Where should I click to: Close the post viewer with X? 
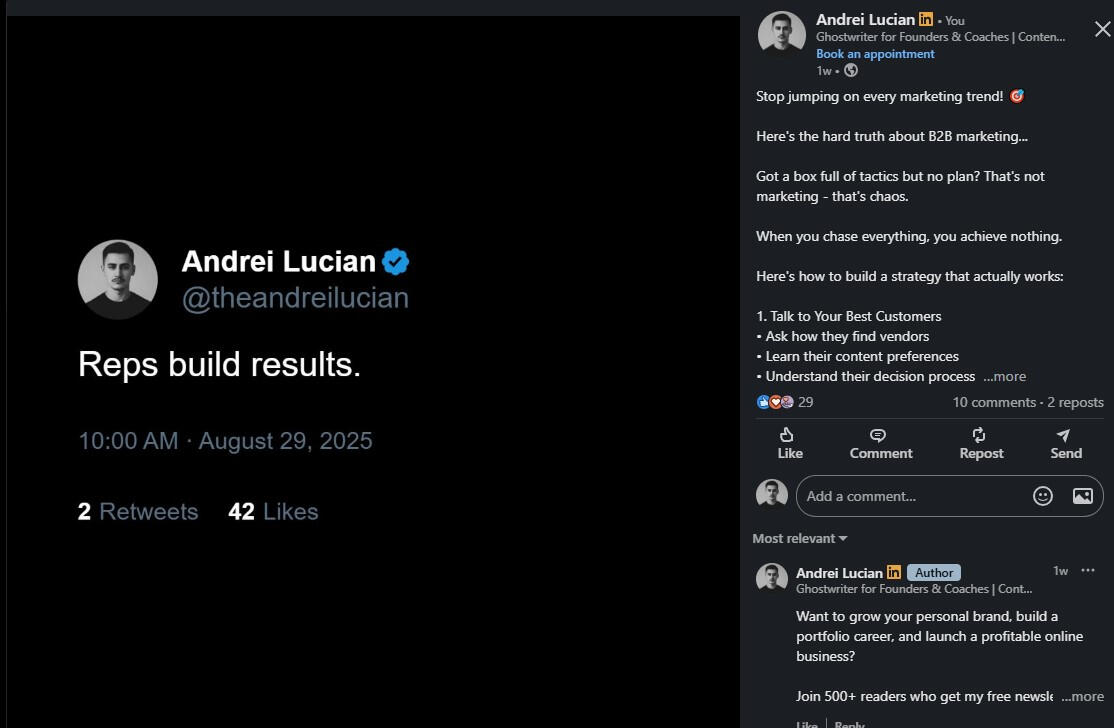(x=1102, y=29)
